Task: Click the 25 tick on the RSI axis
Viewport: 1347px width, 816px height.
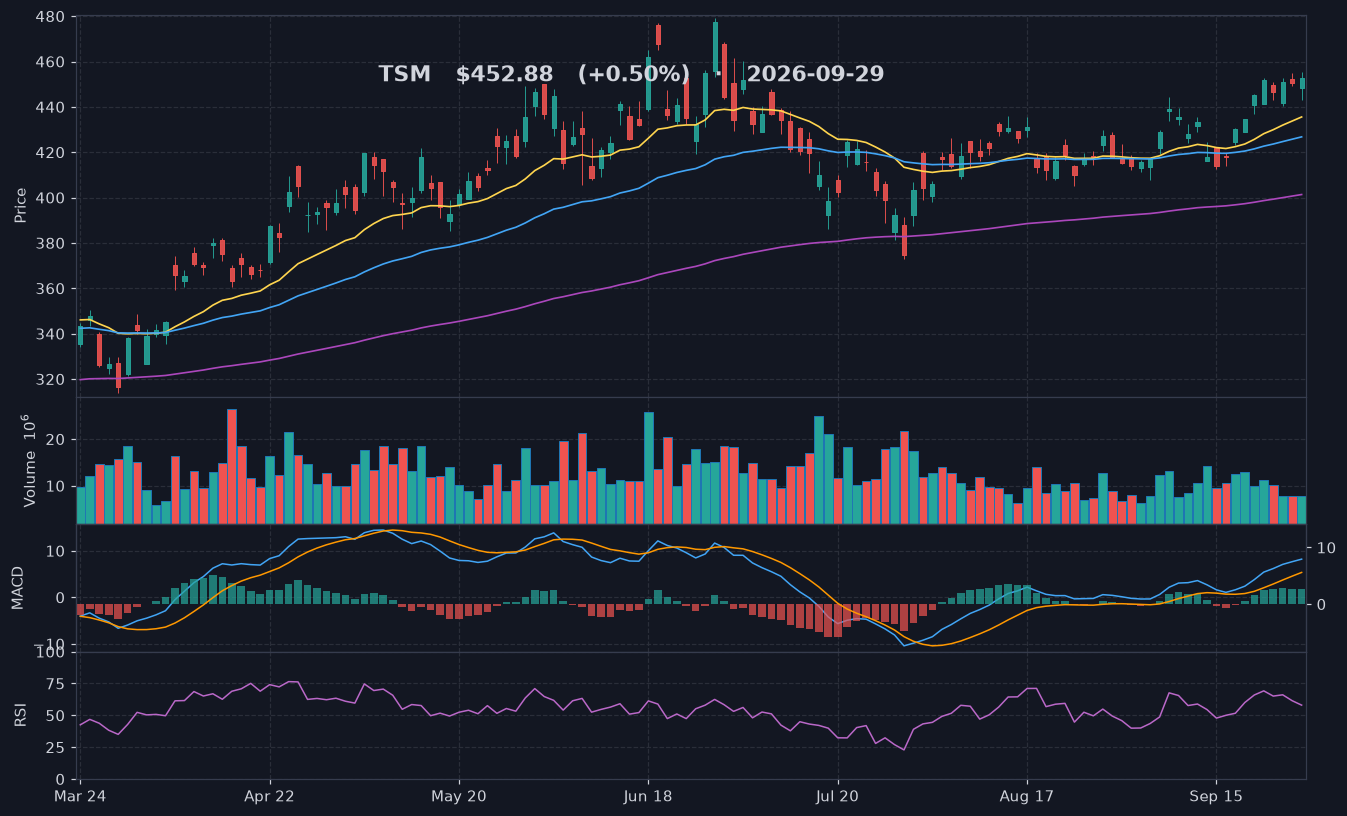Action: [x=56, y=748]
